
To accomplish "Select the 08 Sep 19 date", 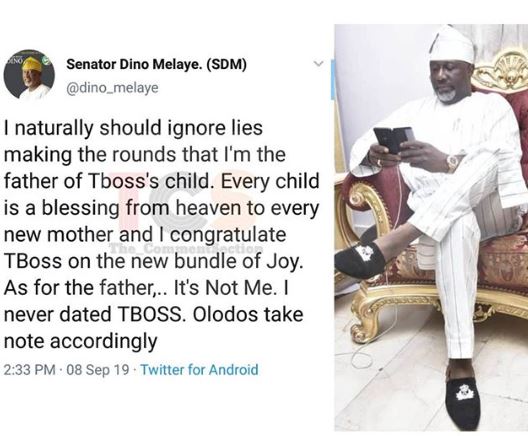I will (98, 370).
